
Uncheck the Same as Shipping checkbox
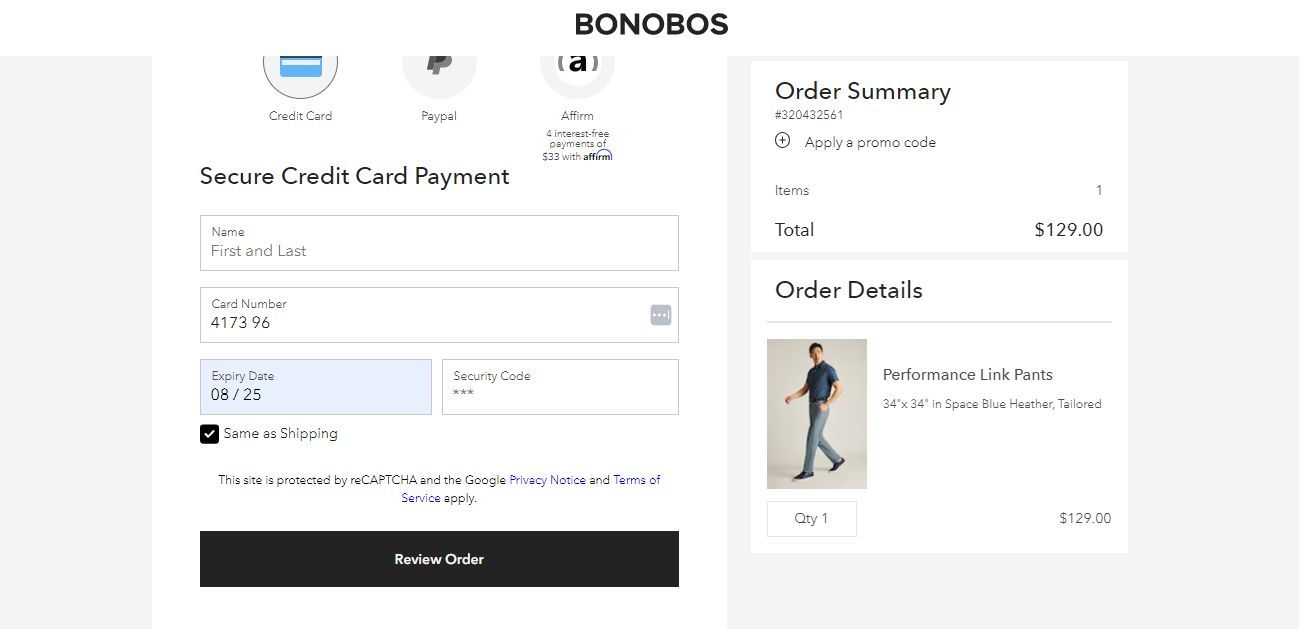coord(210,433)
